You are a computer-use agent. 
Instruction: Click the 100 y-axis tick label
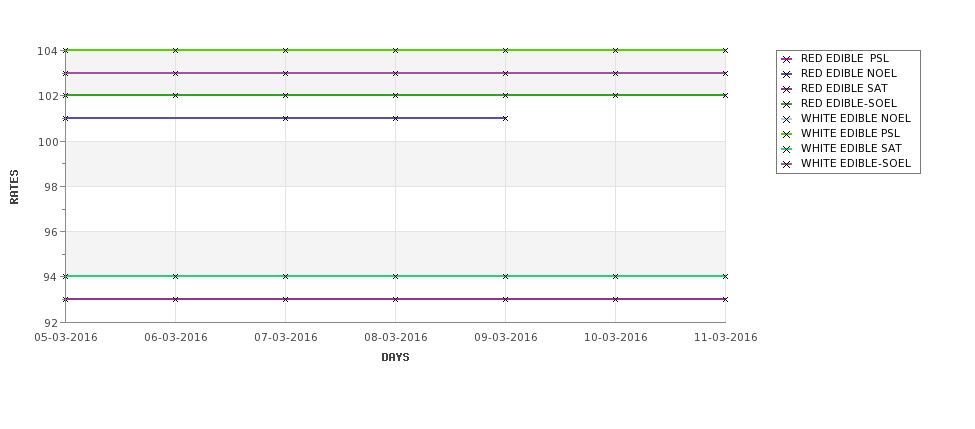pos(47,141)
